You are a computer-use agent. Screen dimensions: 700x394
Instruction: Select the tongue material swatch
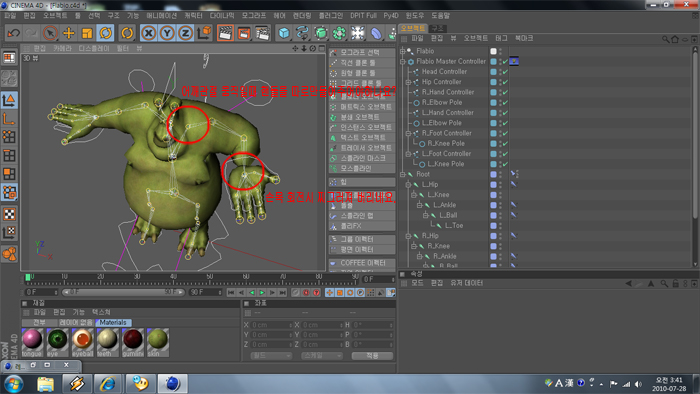pyautogui.click(x=32, y=342)
